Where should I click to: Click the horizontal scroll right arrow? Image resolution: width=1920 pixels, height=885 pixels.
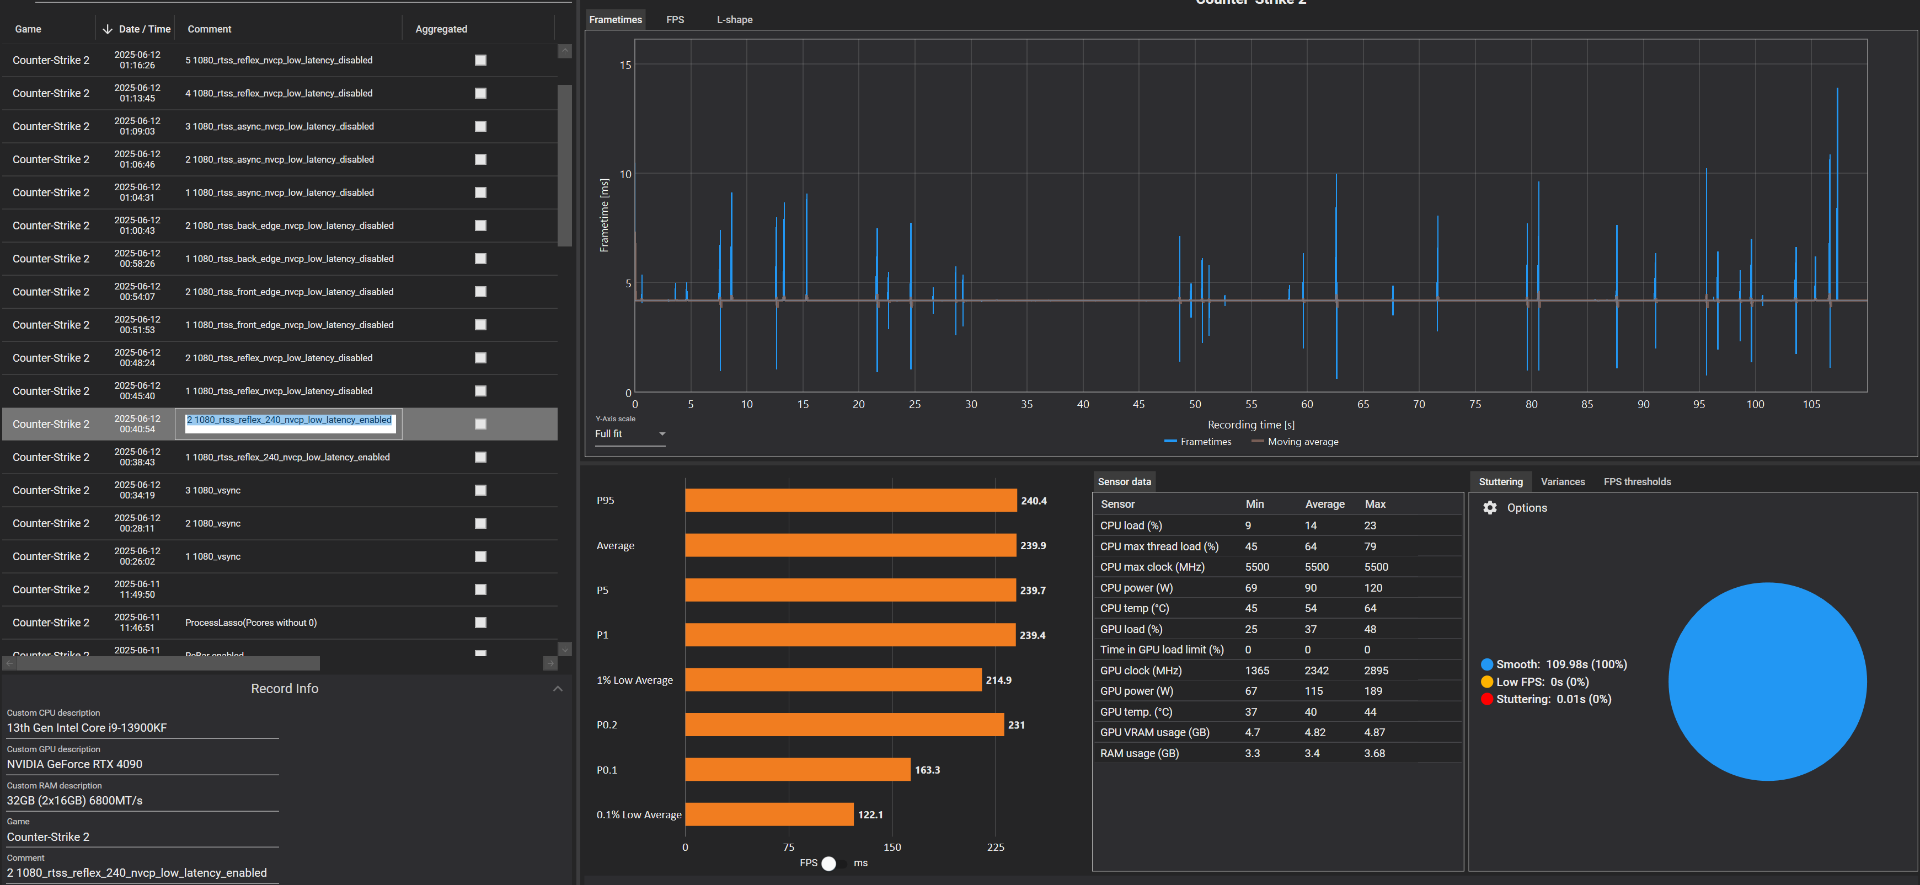click(x=550, y=663)
